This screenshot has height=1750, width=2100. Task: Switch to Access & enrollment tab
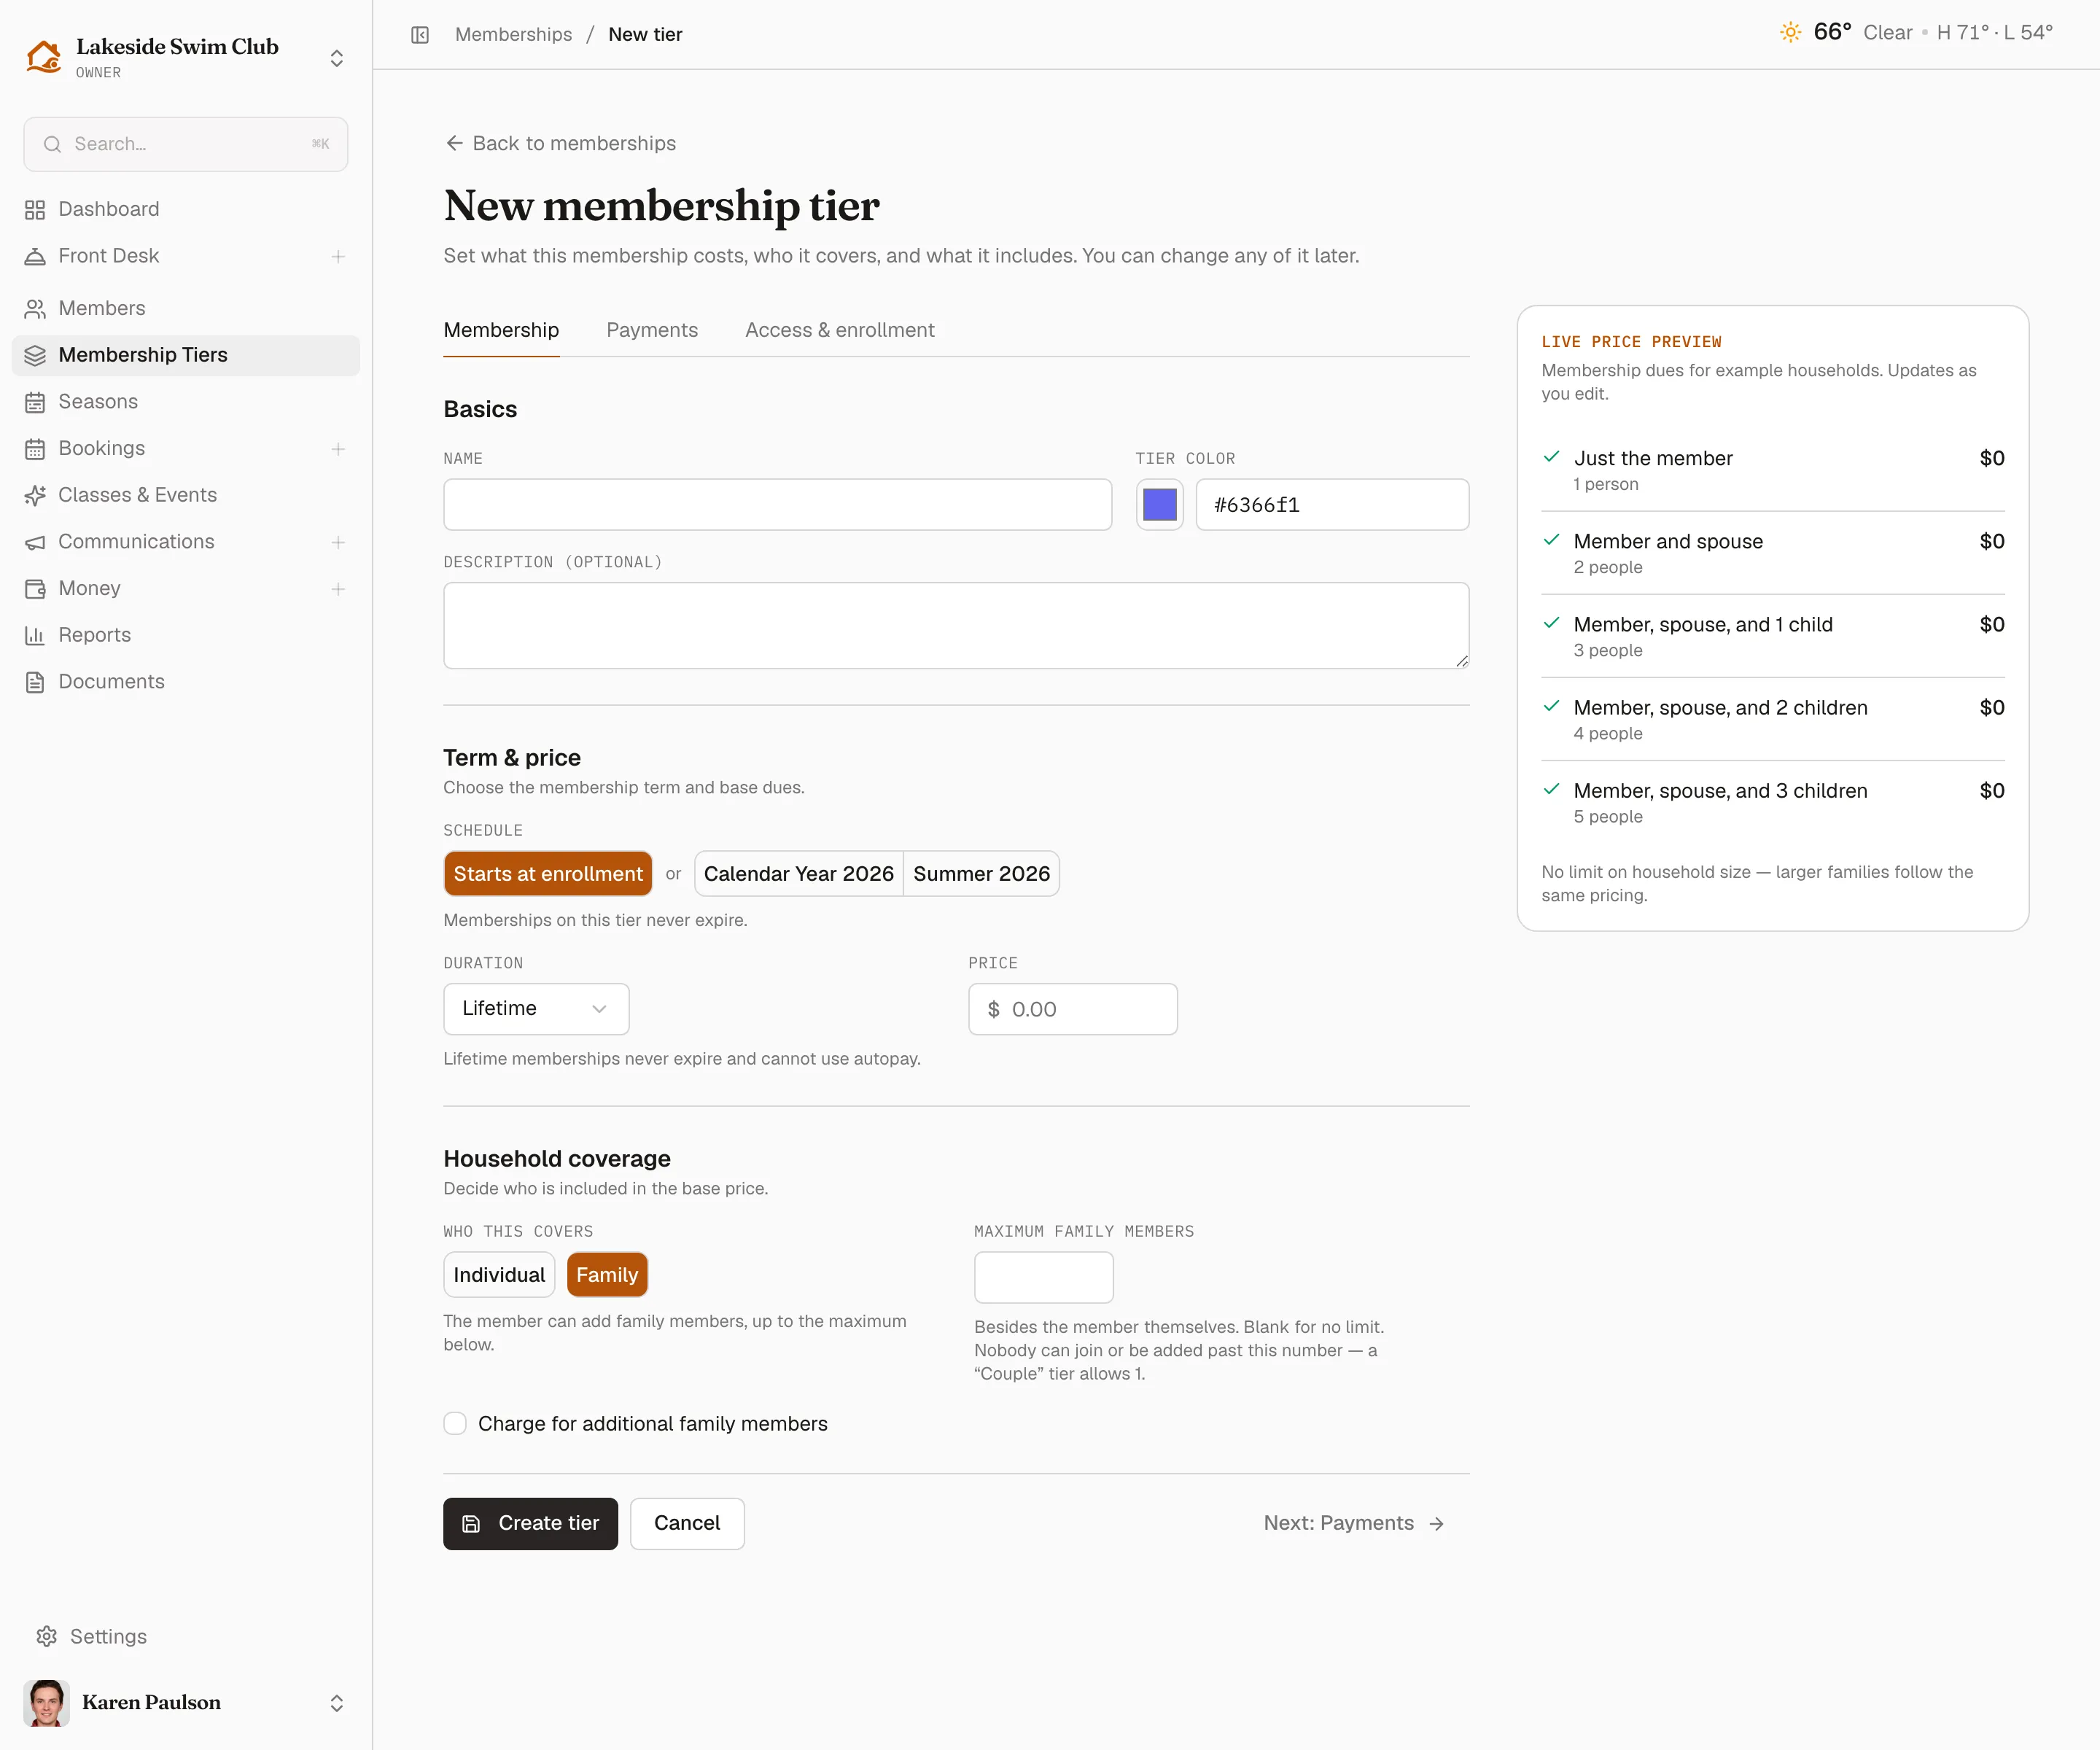pyautogui.click(x=840, y=330)
